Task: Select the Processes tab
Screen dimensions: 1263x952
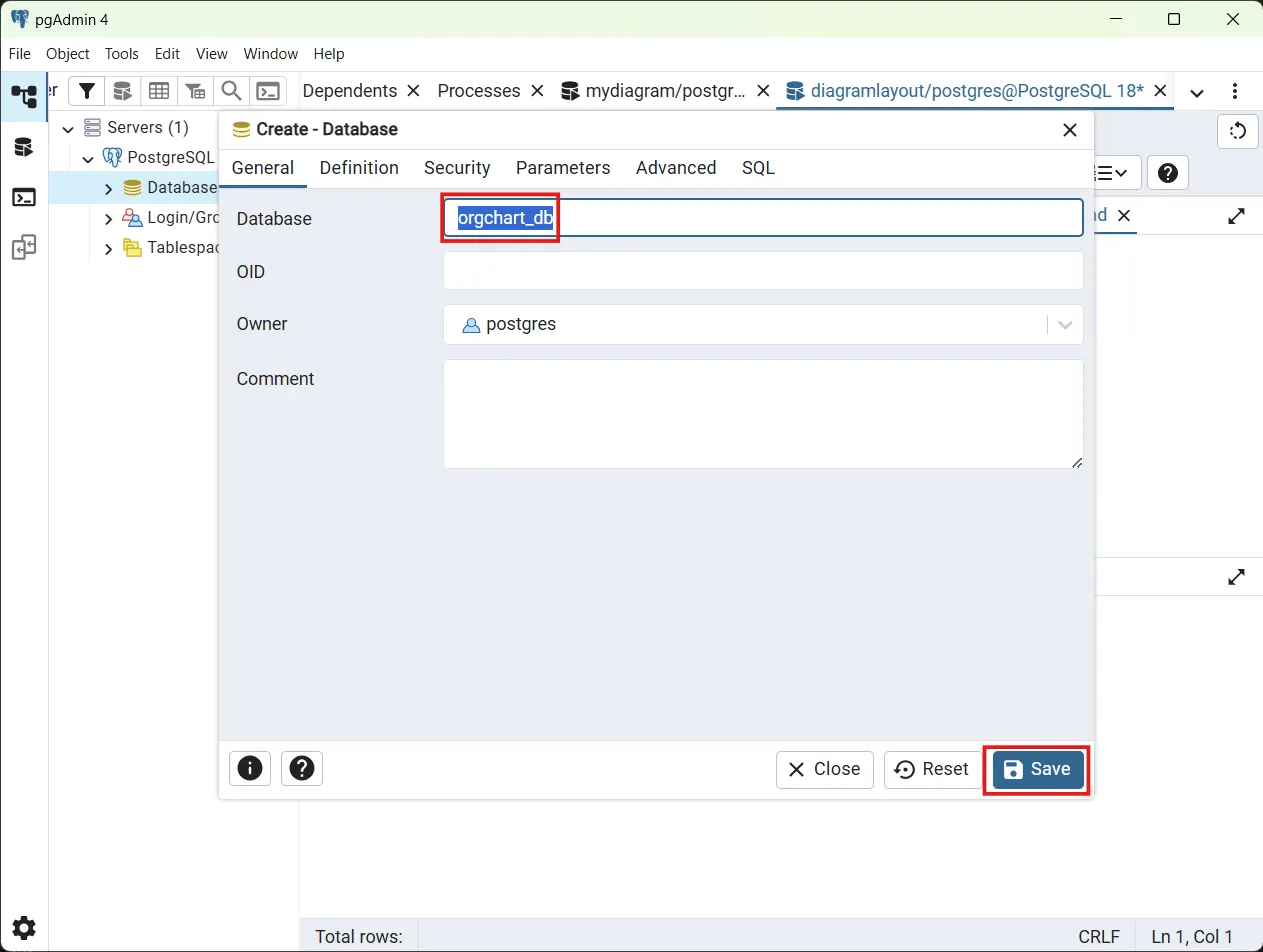Action: (x=479, y=91)
